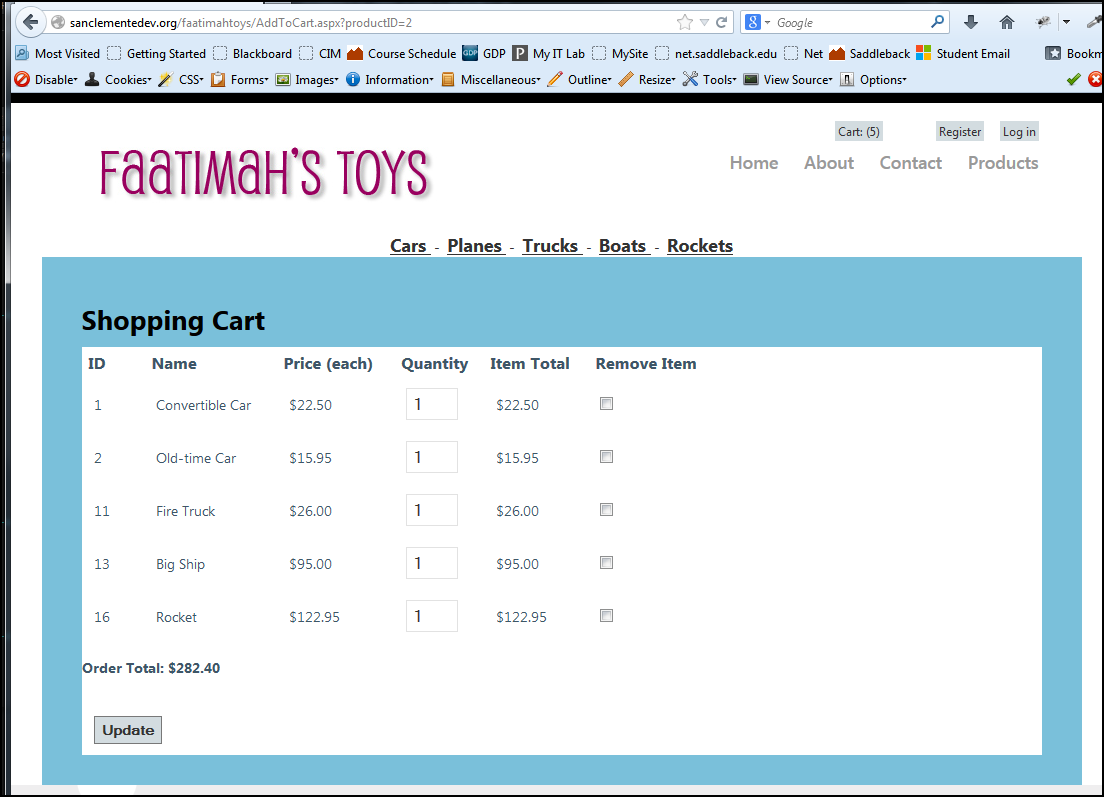Open the Cart: (5) link
1104x797 pixels.
point(858,132)
